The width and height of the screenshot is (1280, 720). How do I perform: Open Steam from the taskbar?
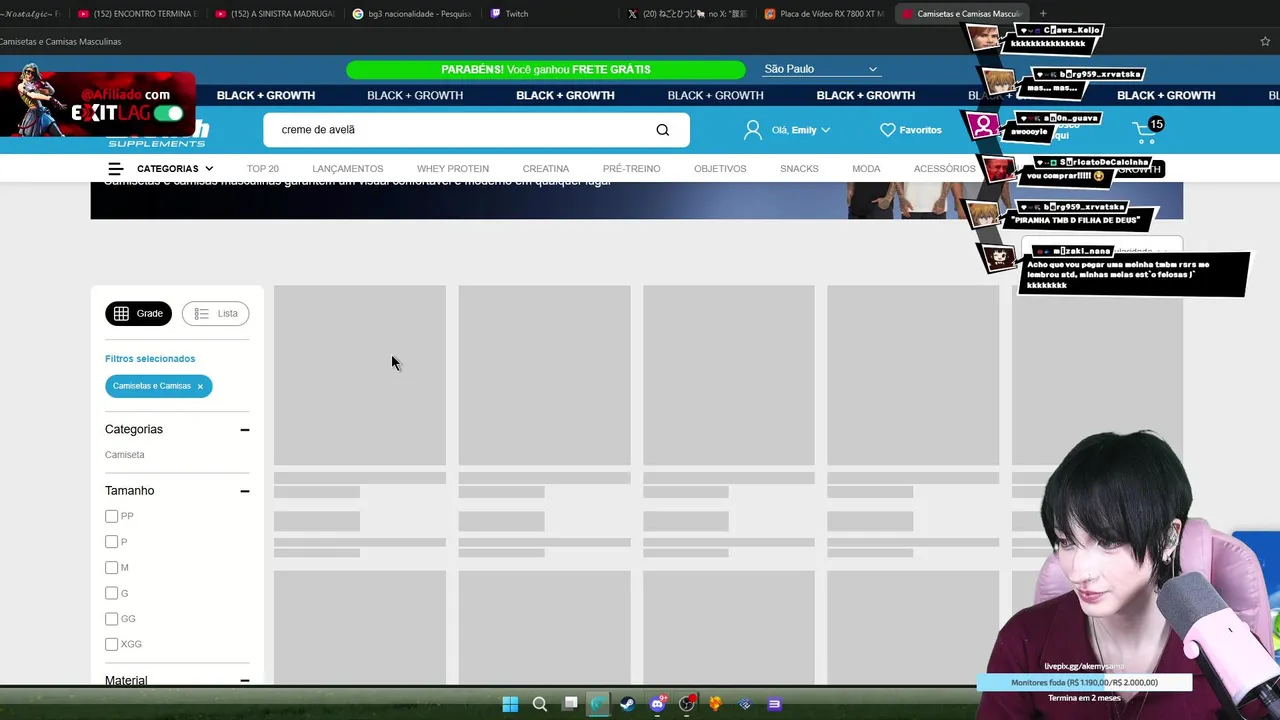[x=627, y=704]
